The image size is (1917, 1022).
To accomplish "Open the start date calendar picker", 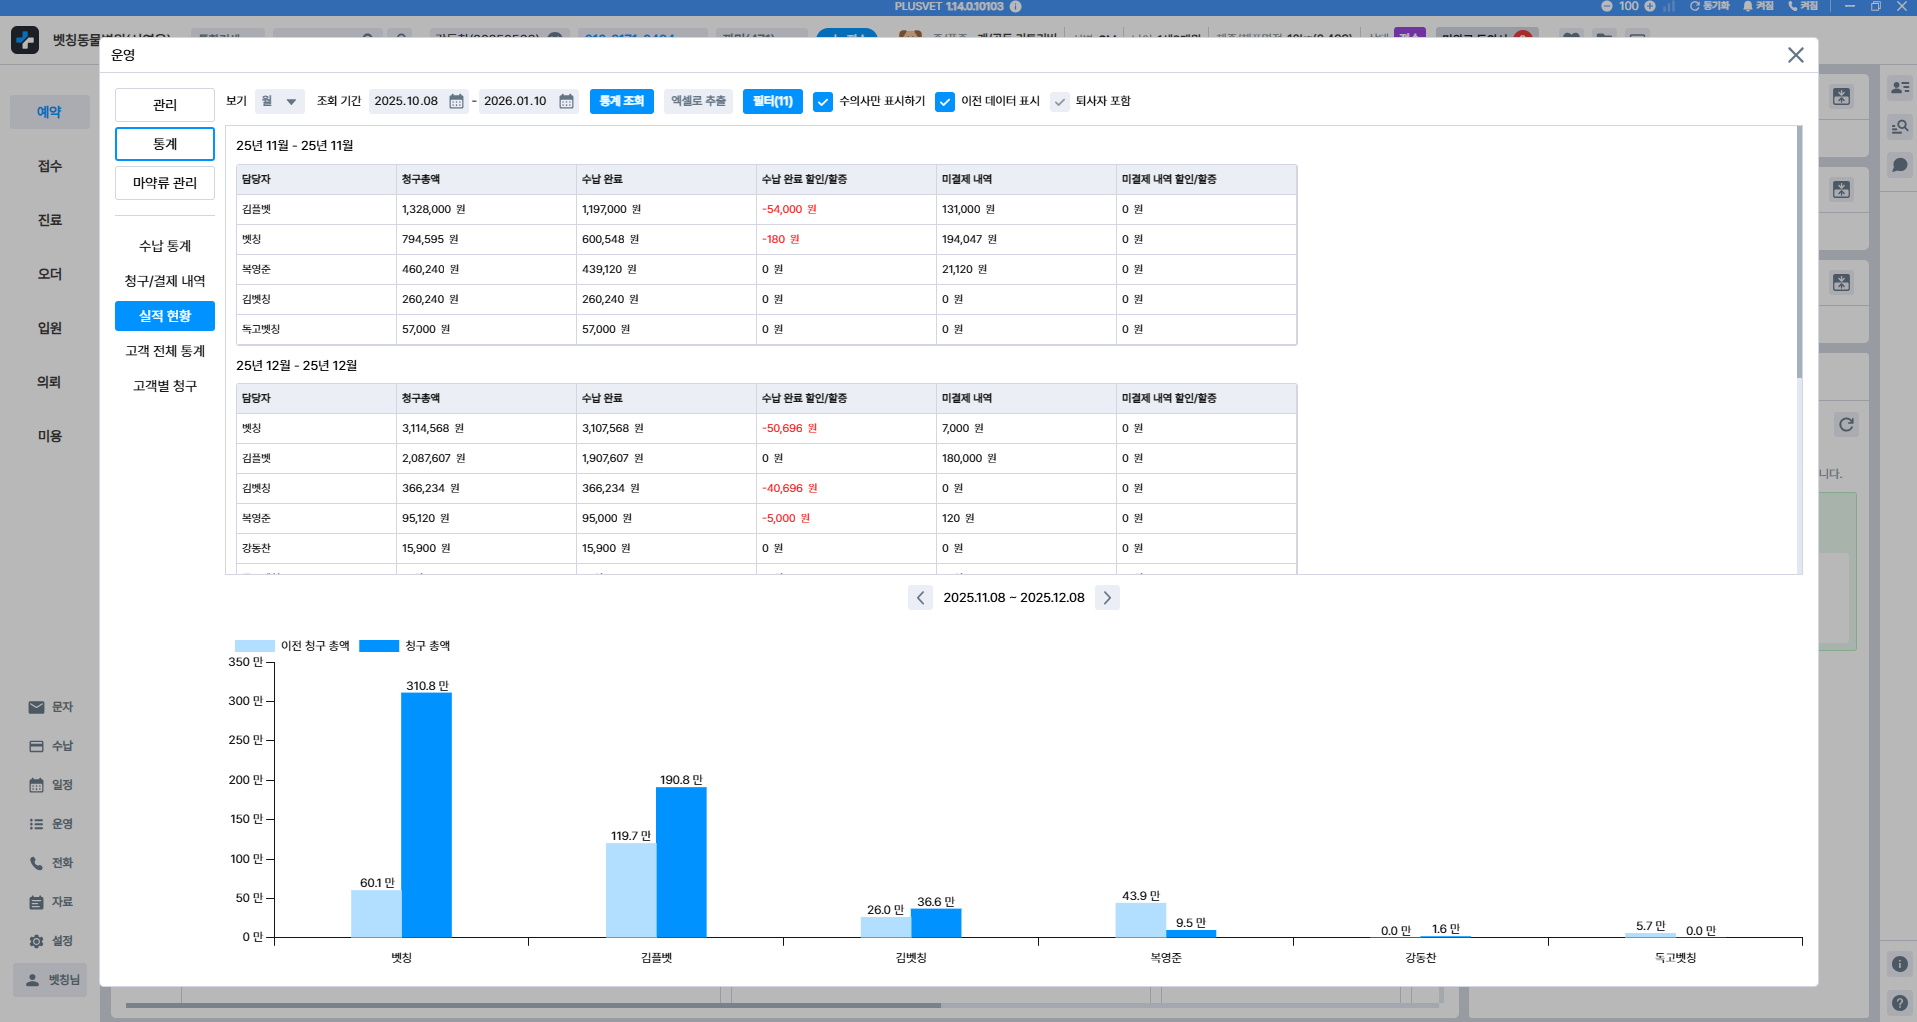I will coord(456,101).
